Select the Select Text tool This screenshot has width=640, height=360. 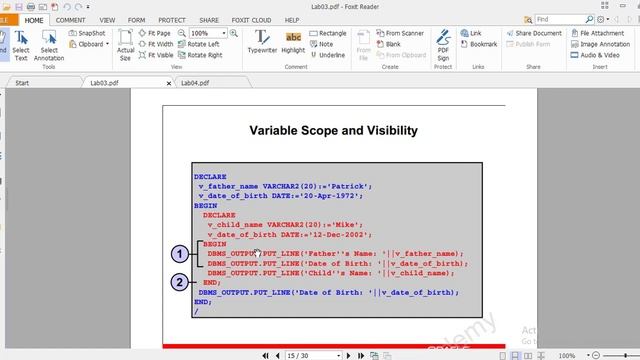[21, 45]
